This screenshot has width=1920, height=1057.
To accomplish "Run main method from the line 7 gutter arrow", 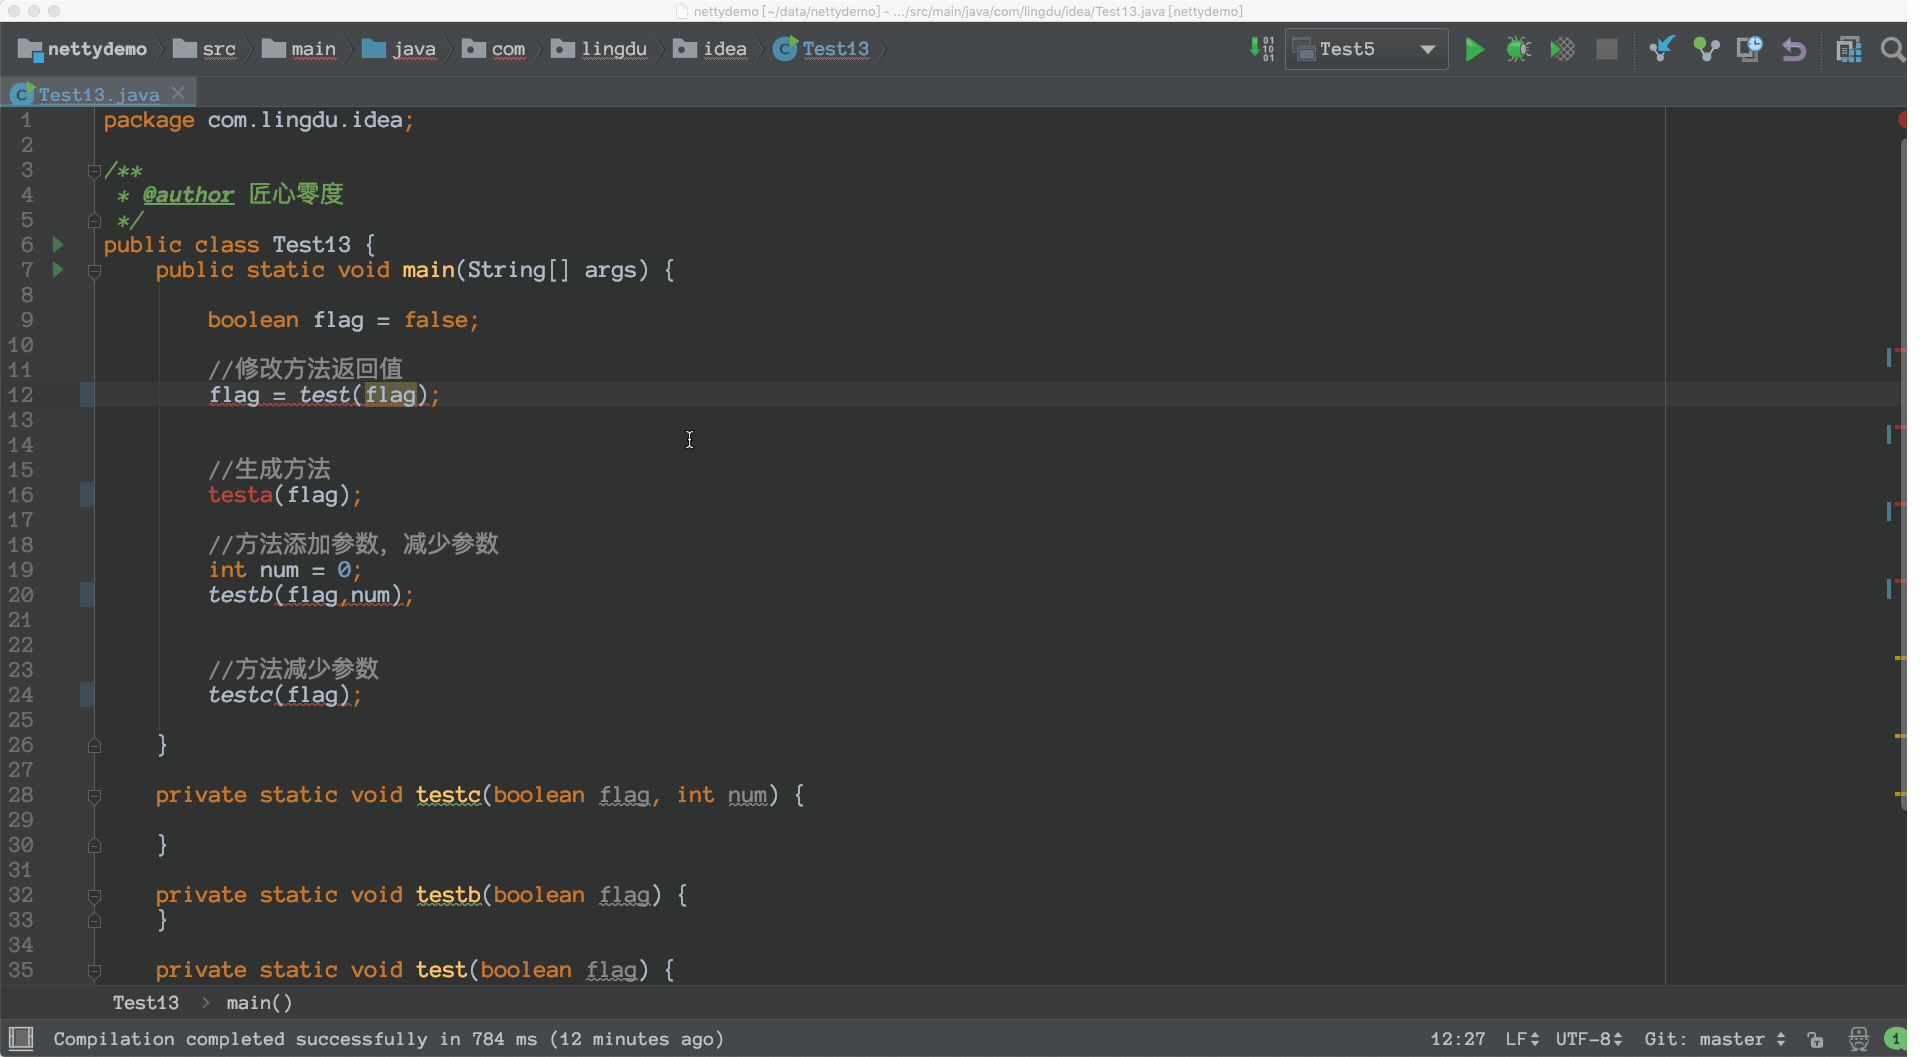I will click(x=57, y=269).
